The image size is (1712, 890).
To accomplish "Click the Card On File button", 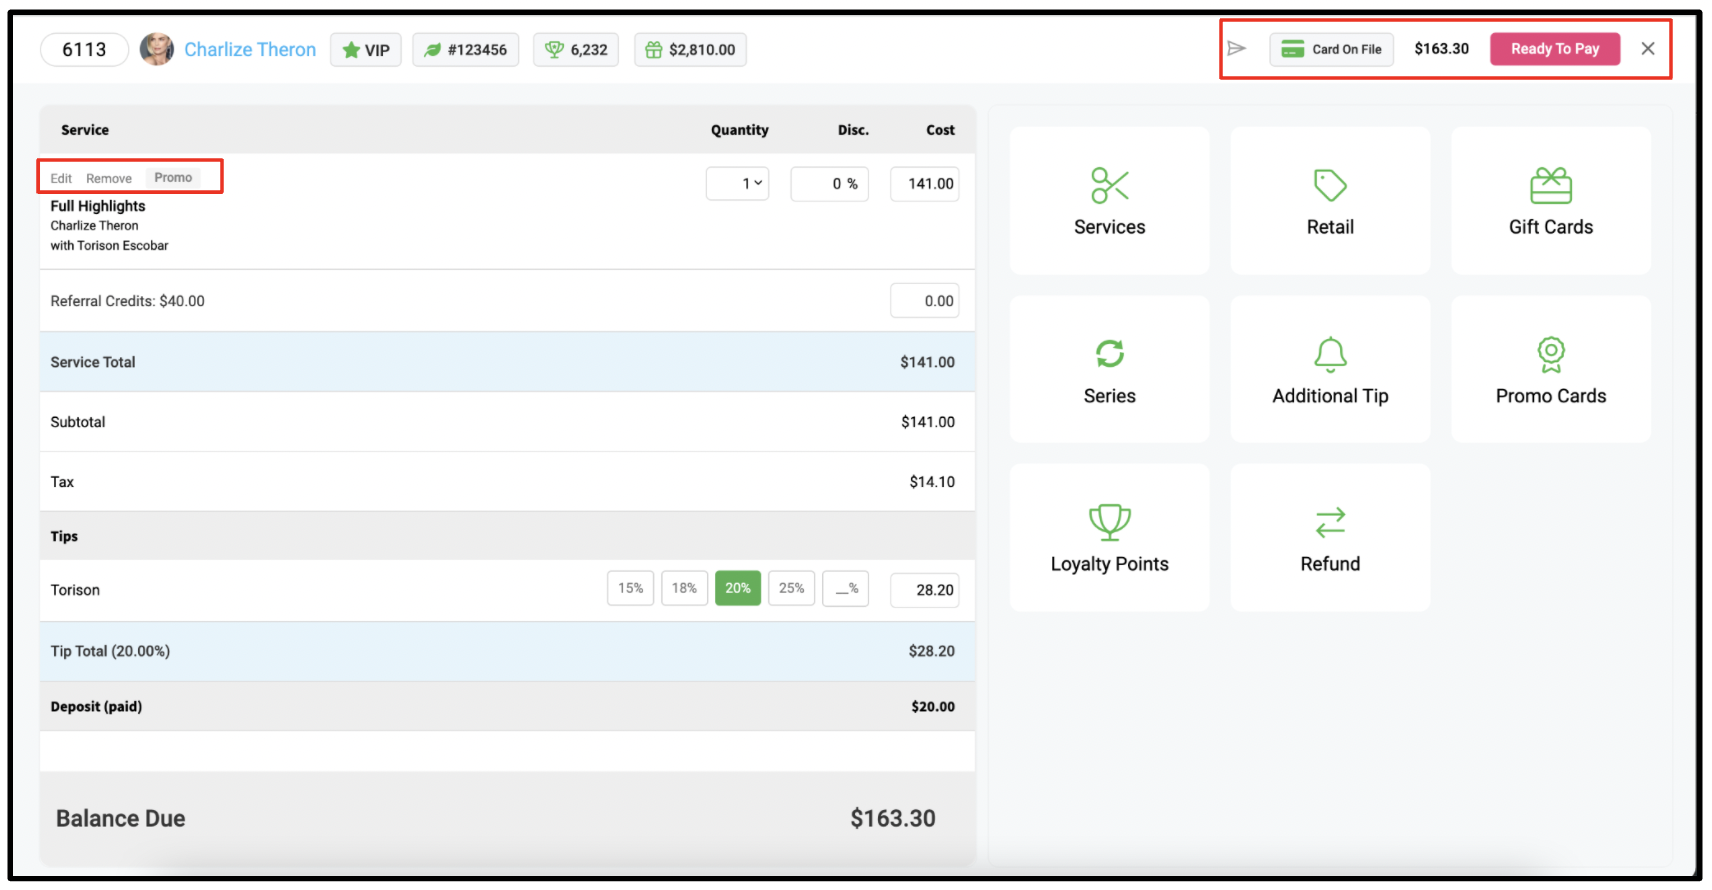I will 1331,49.
